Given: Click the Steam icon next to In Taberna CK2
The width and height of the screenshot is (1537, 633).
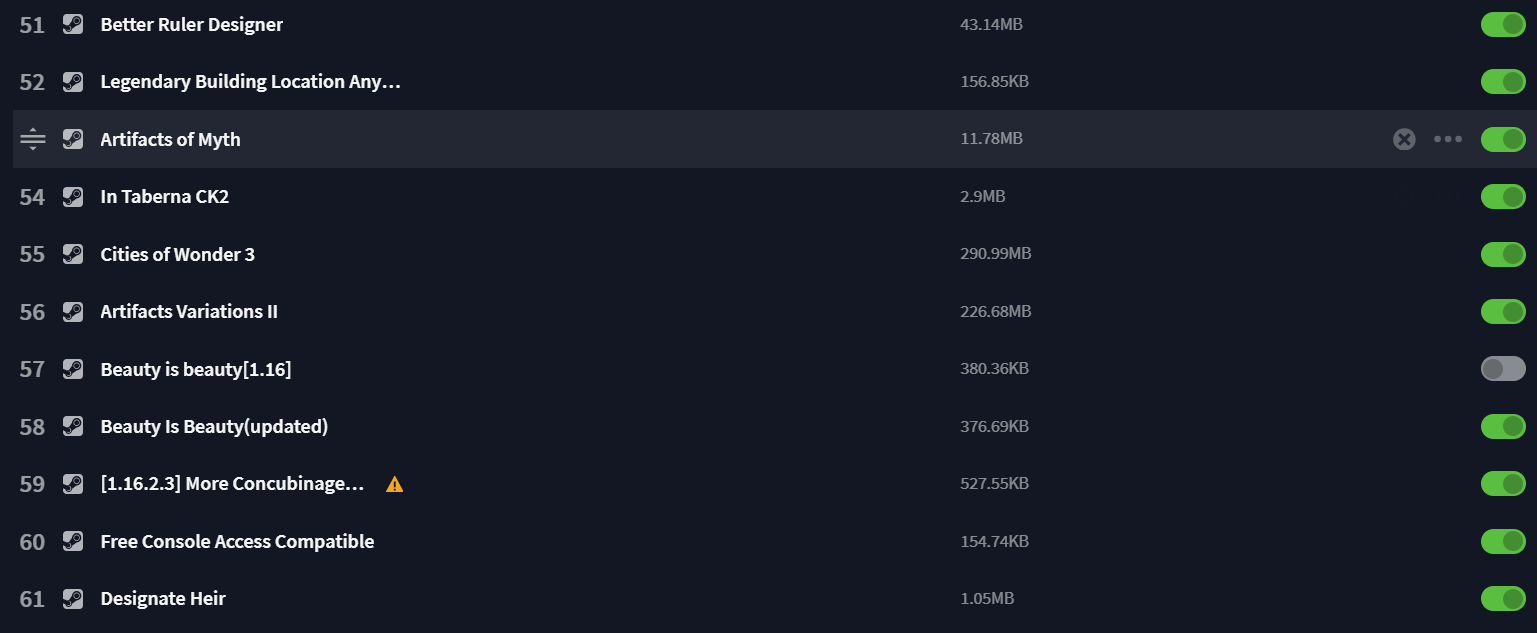Looking at the screenshot, I should (72, 197).
